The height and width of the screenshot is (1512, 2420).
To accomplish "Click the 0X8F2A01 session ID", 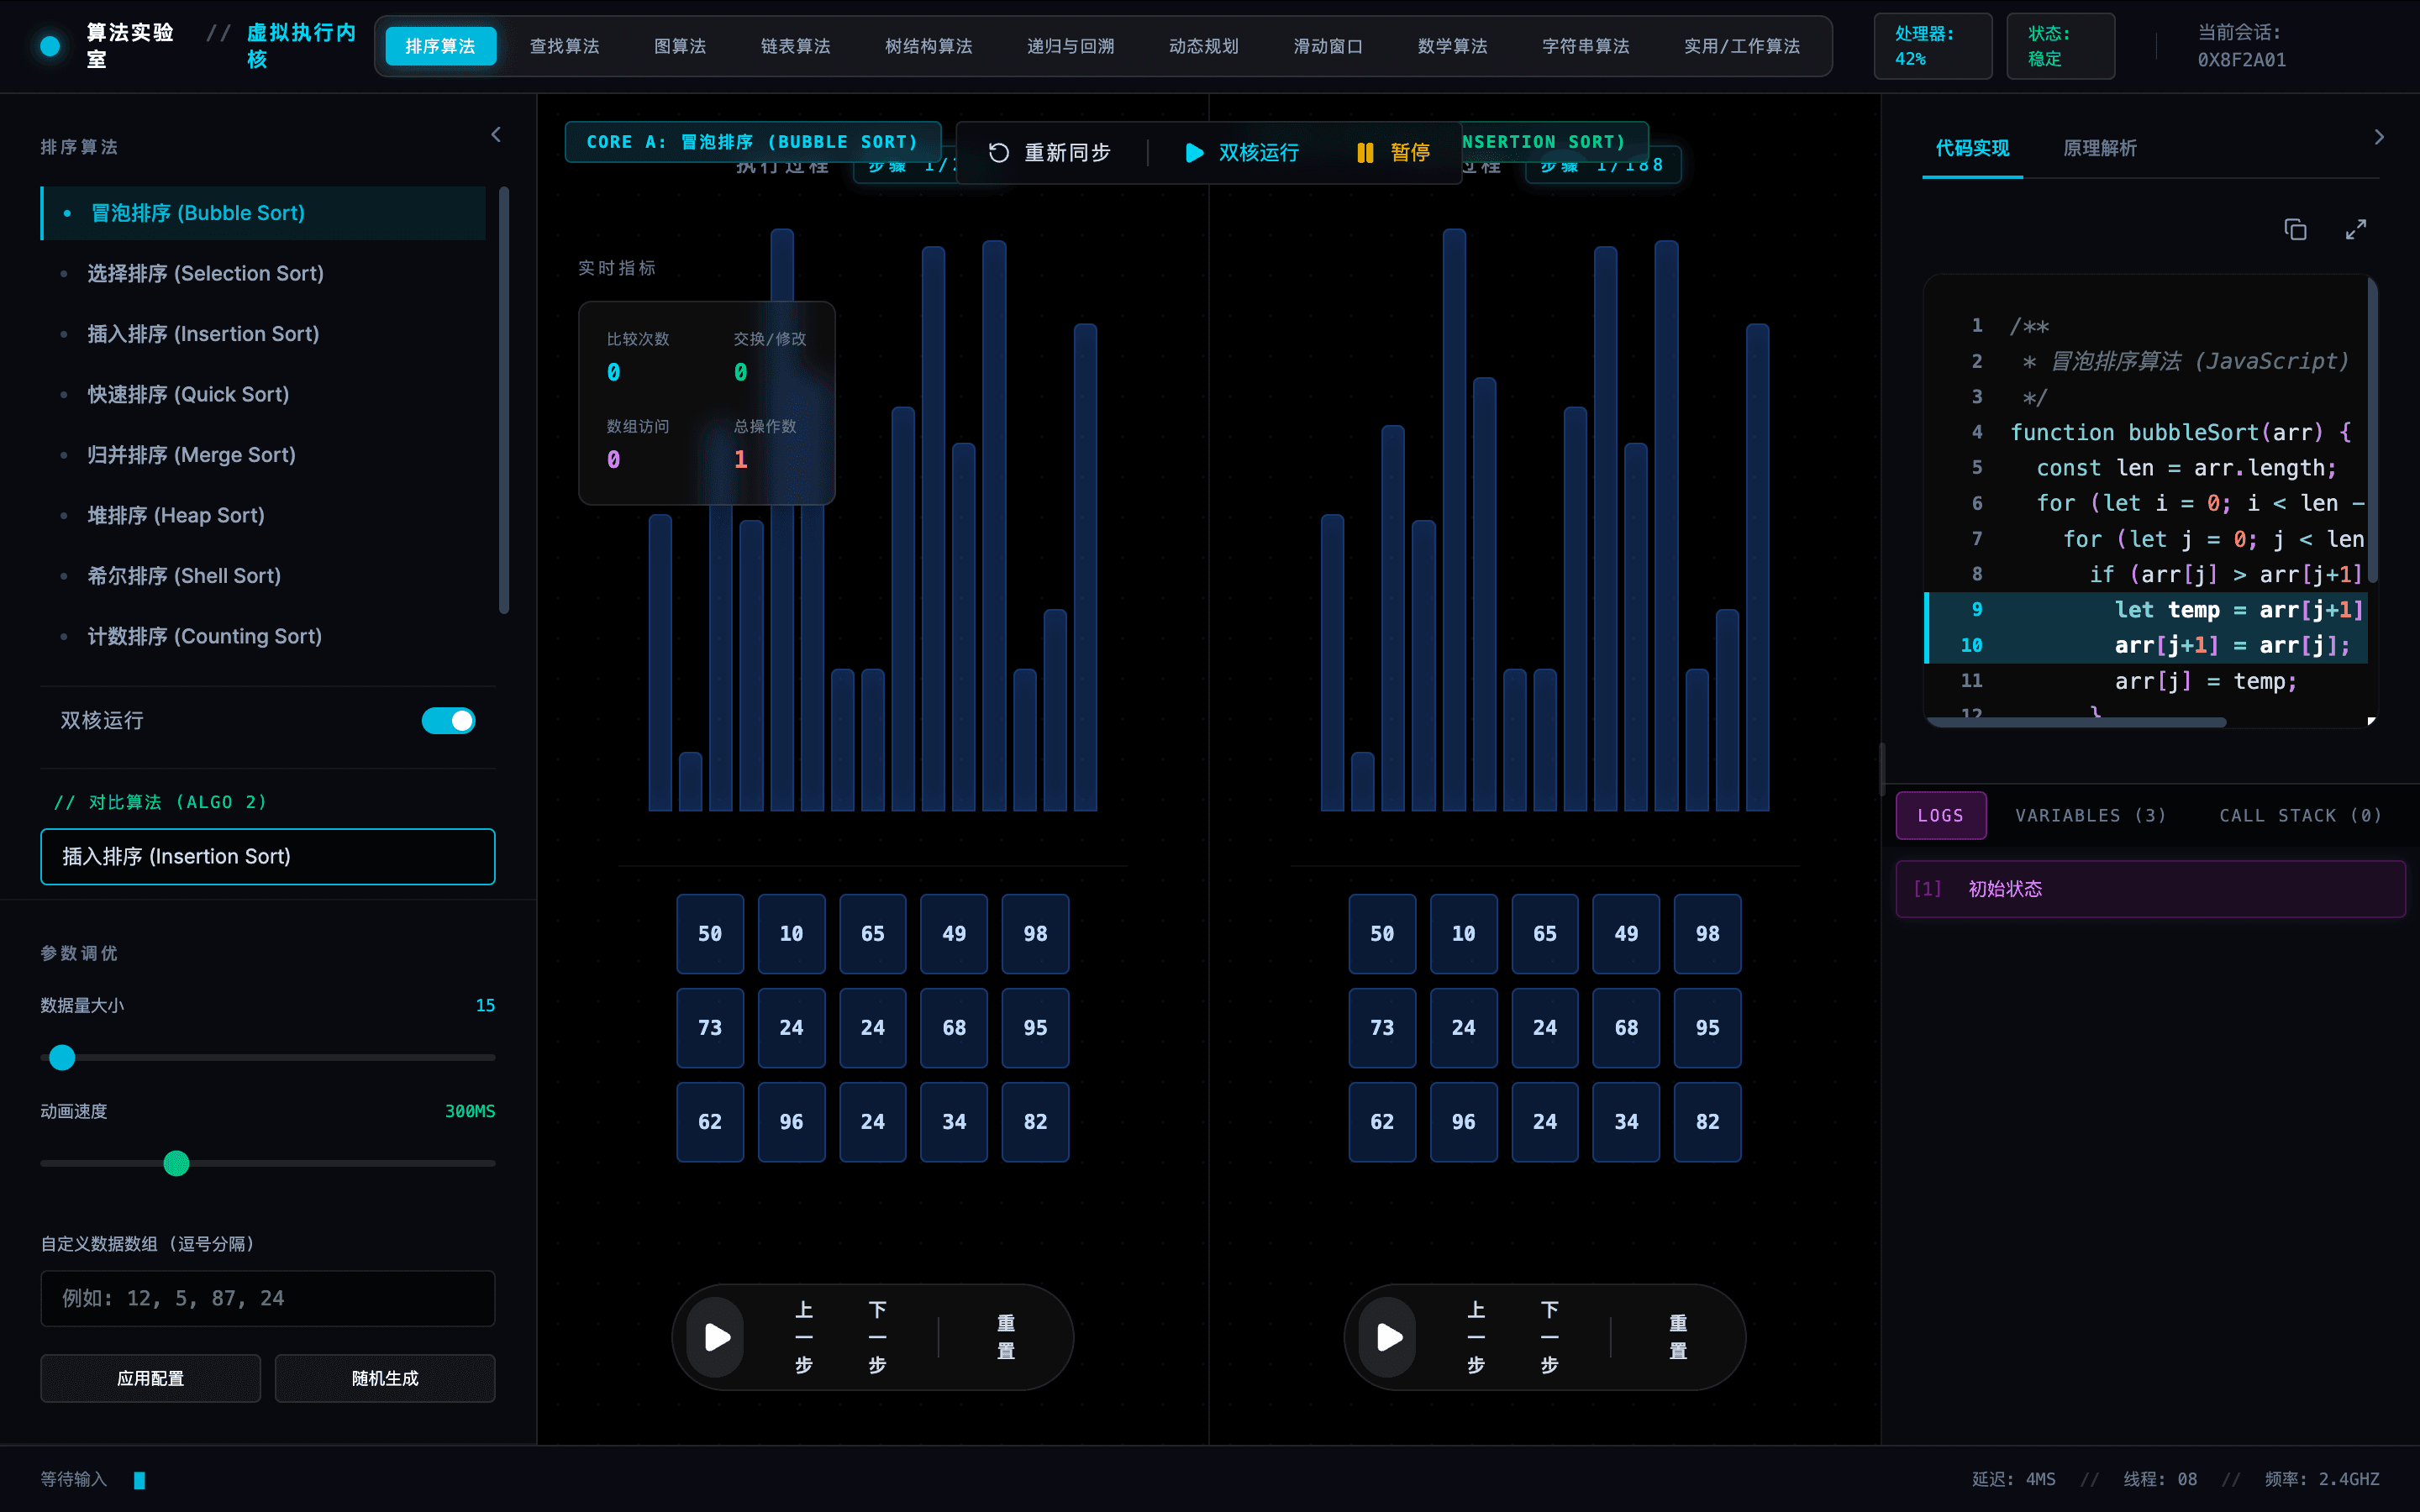I will (2241, 60).
